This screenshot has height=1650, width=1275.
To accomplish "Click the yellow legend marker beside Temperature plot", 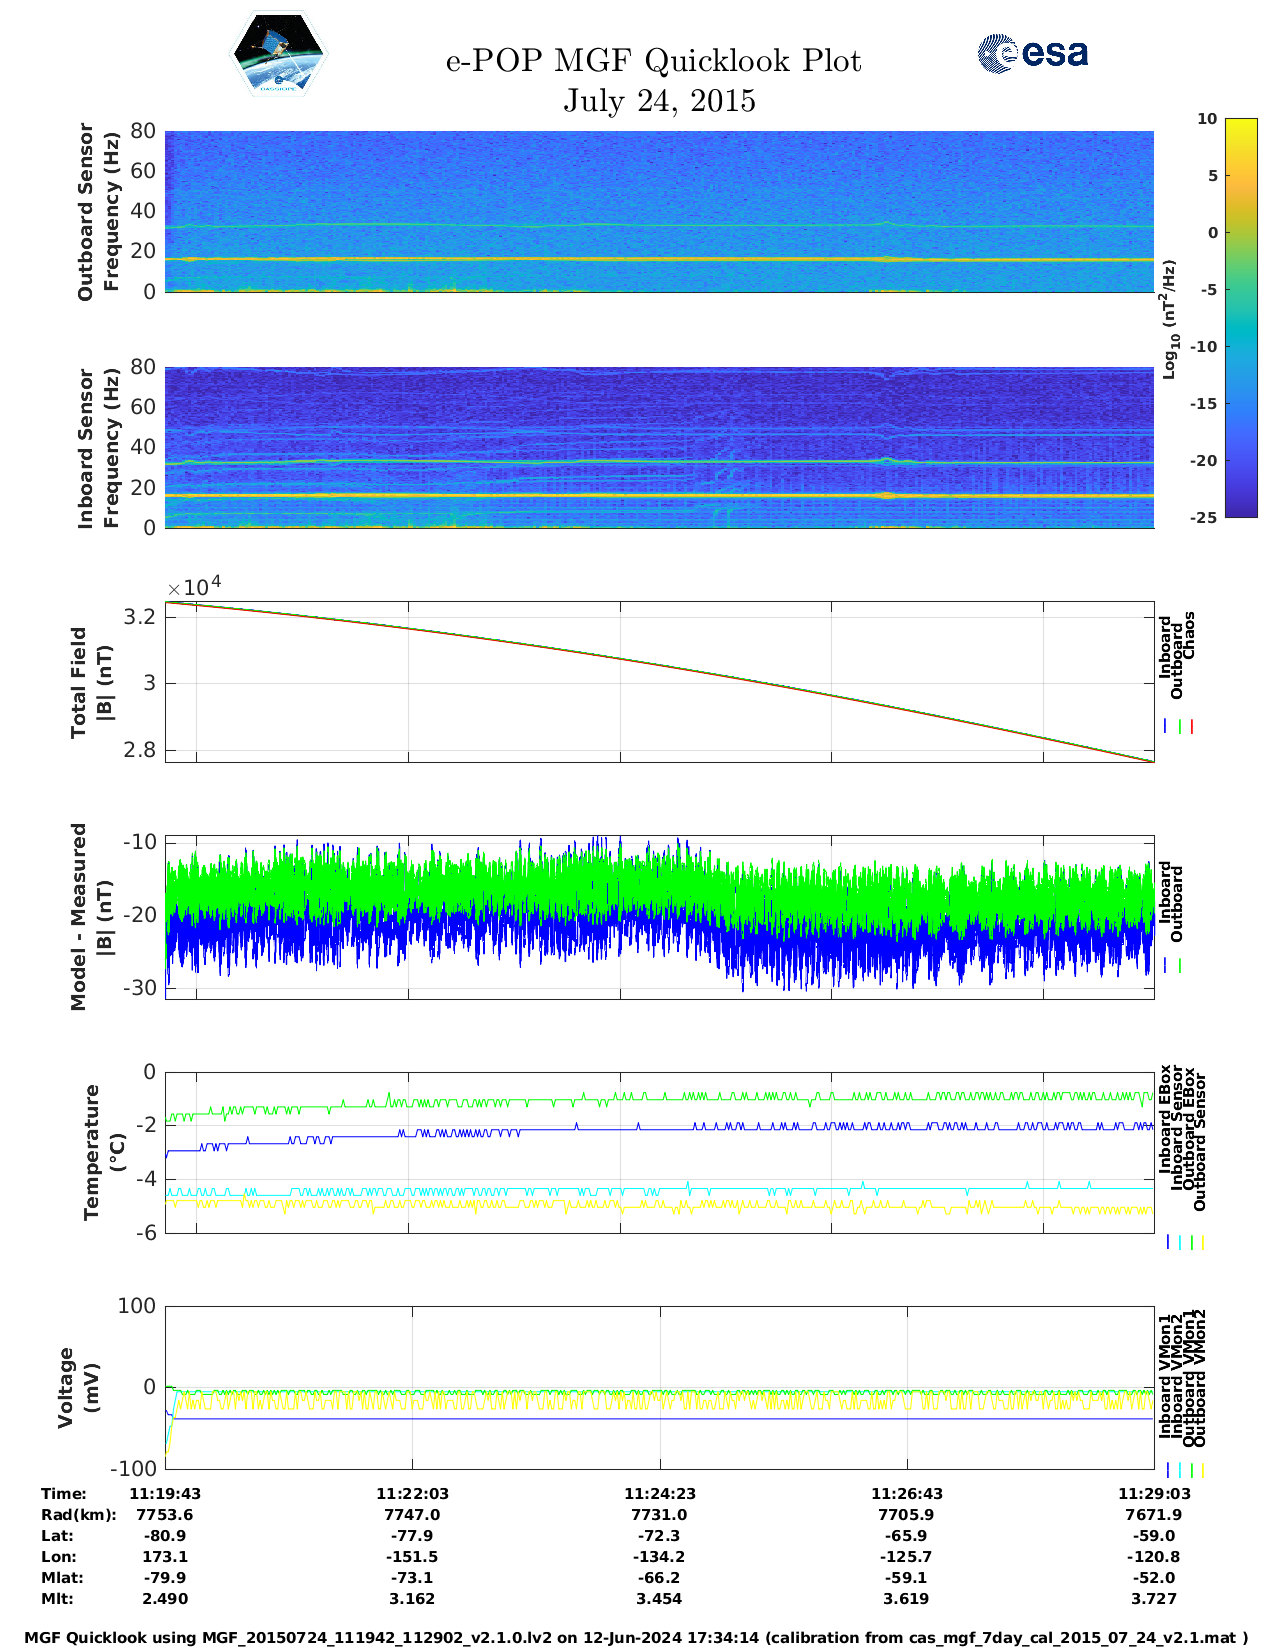I will pos(1202,1242).
